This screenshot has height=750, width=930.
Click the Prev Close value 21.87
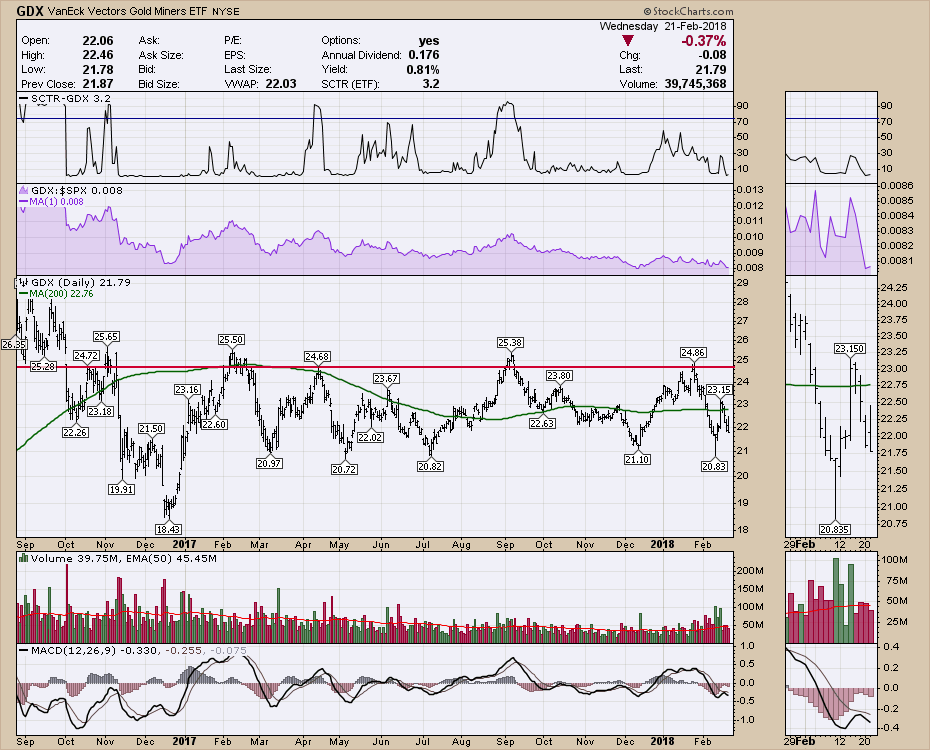[x=98, y=84]
